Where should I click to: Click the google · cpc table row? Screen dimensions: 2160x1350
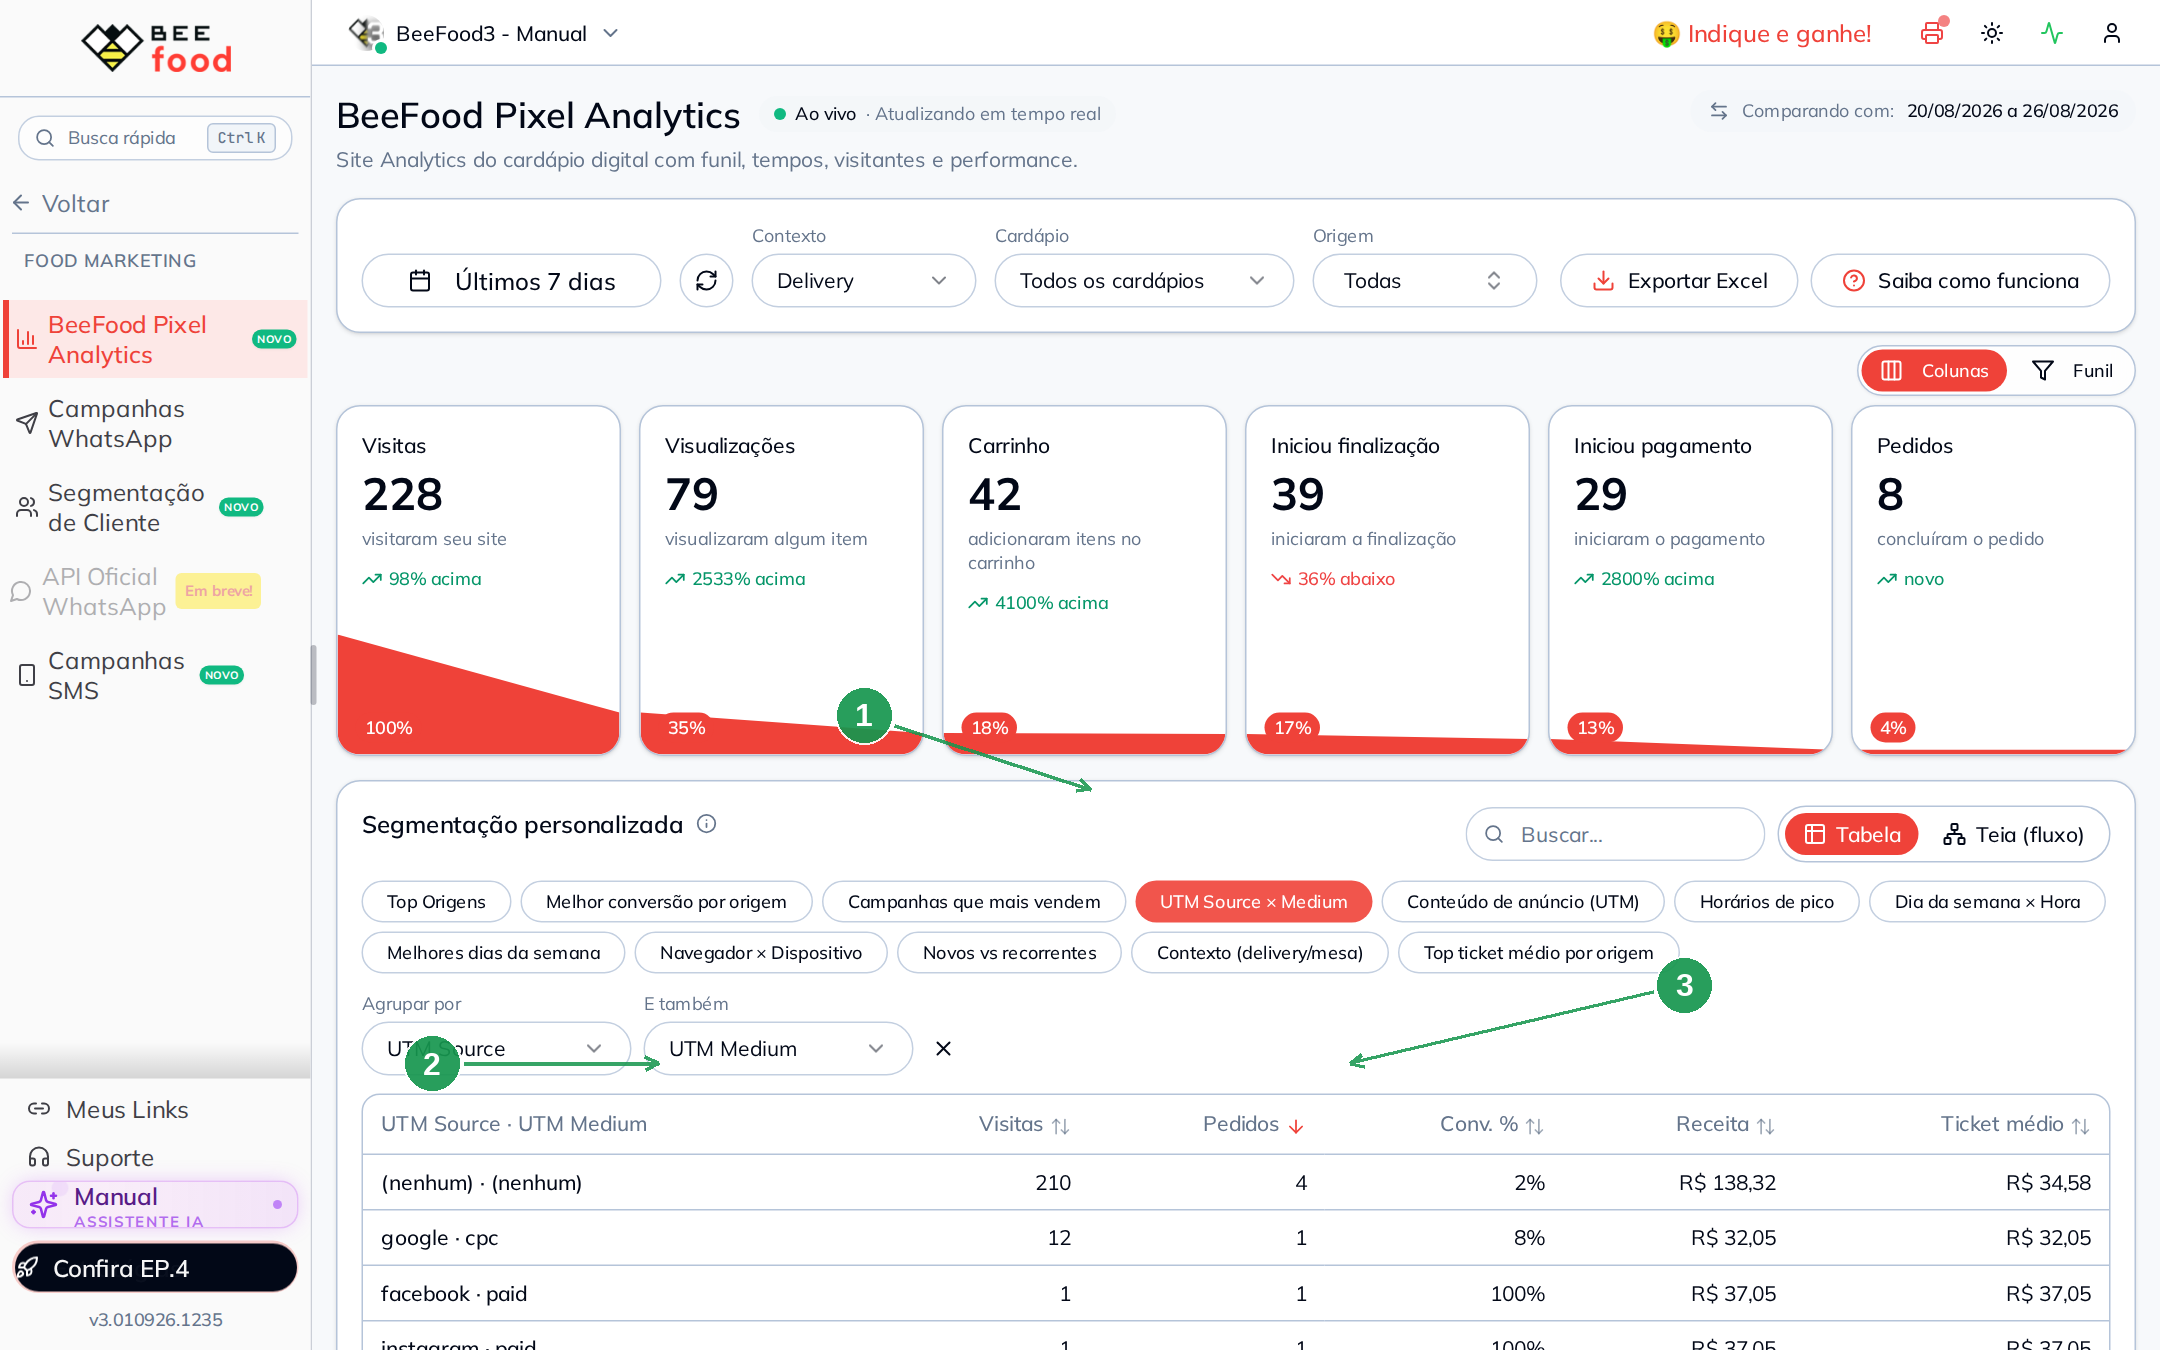coord(1236,1238)
